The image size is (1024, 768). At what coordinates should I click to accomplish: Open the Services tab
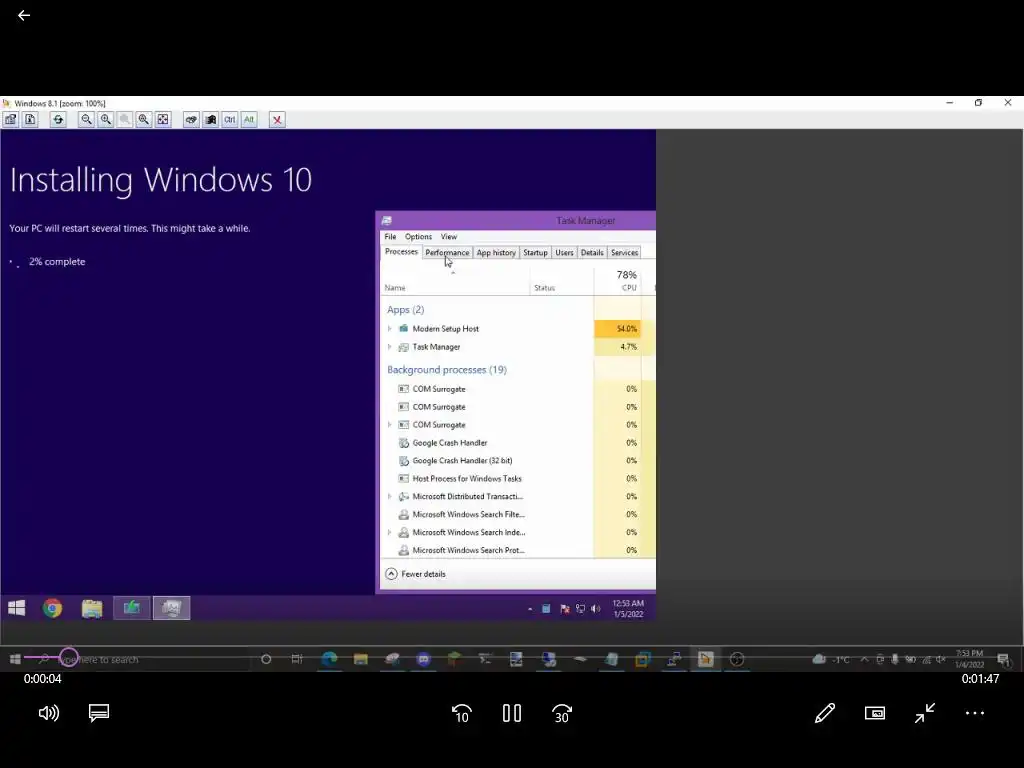coord(624,253)
